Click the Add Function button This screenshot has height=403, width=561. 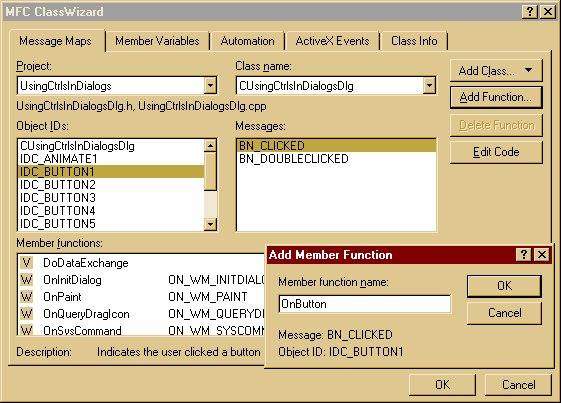point(496,97)
